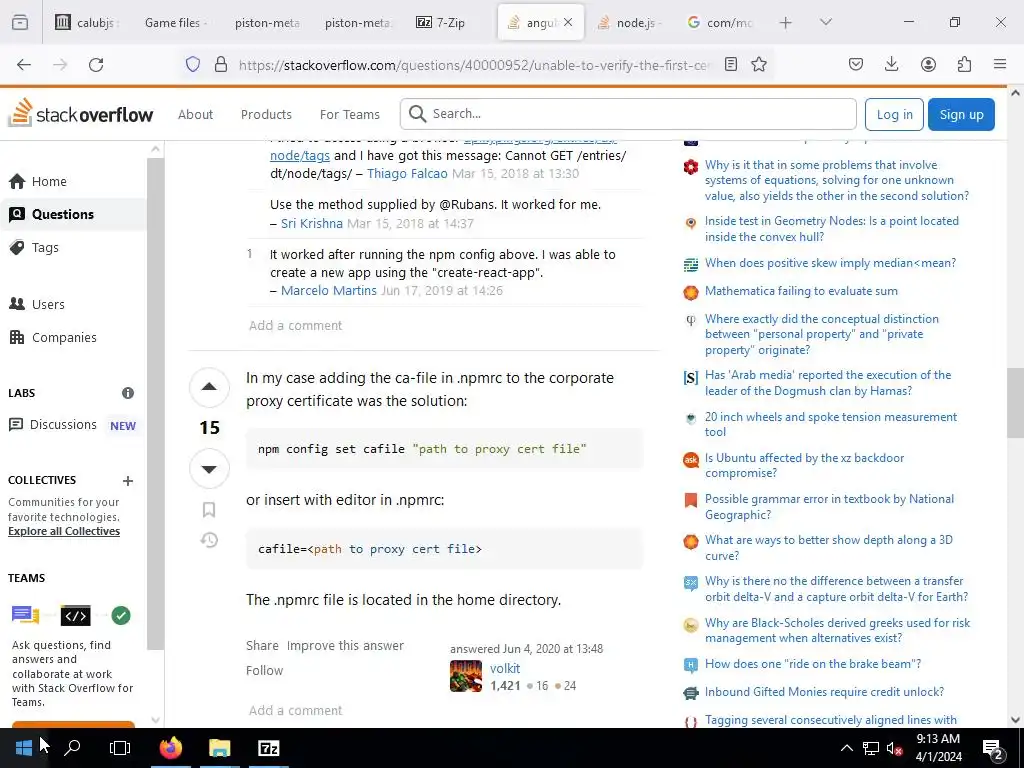Open tracking protection shield info
1024x768 pixels.
point(193,64)
